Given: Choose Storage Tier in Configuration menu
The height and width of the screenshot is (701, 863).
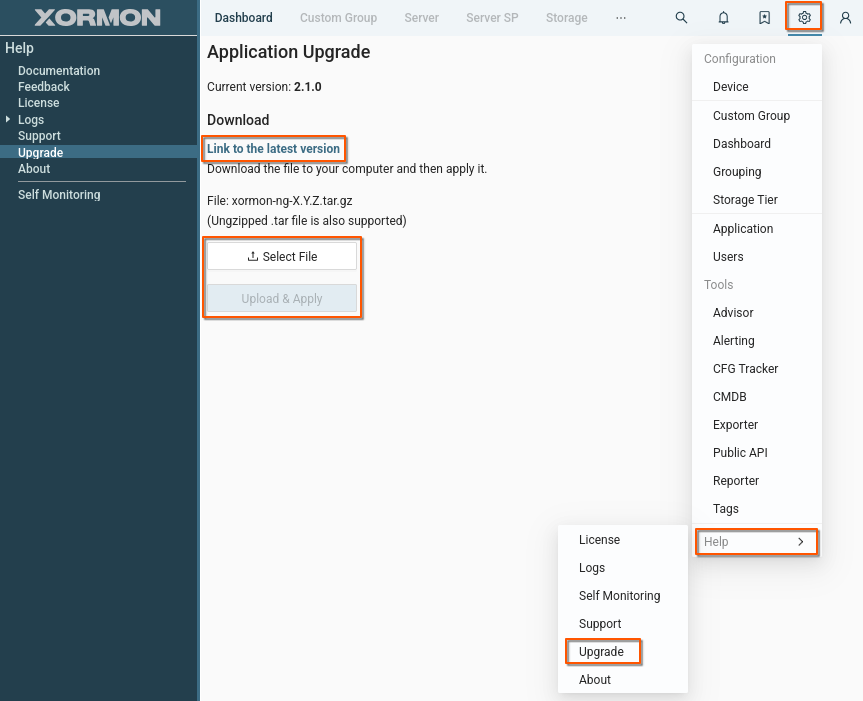Looking at the screenshot, I should tap(745, 200).
